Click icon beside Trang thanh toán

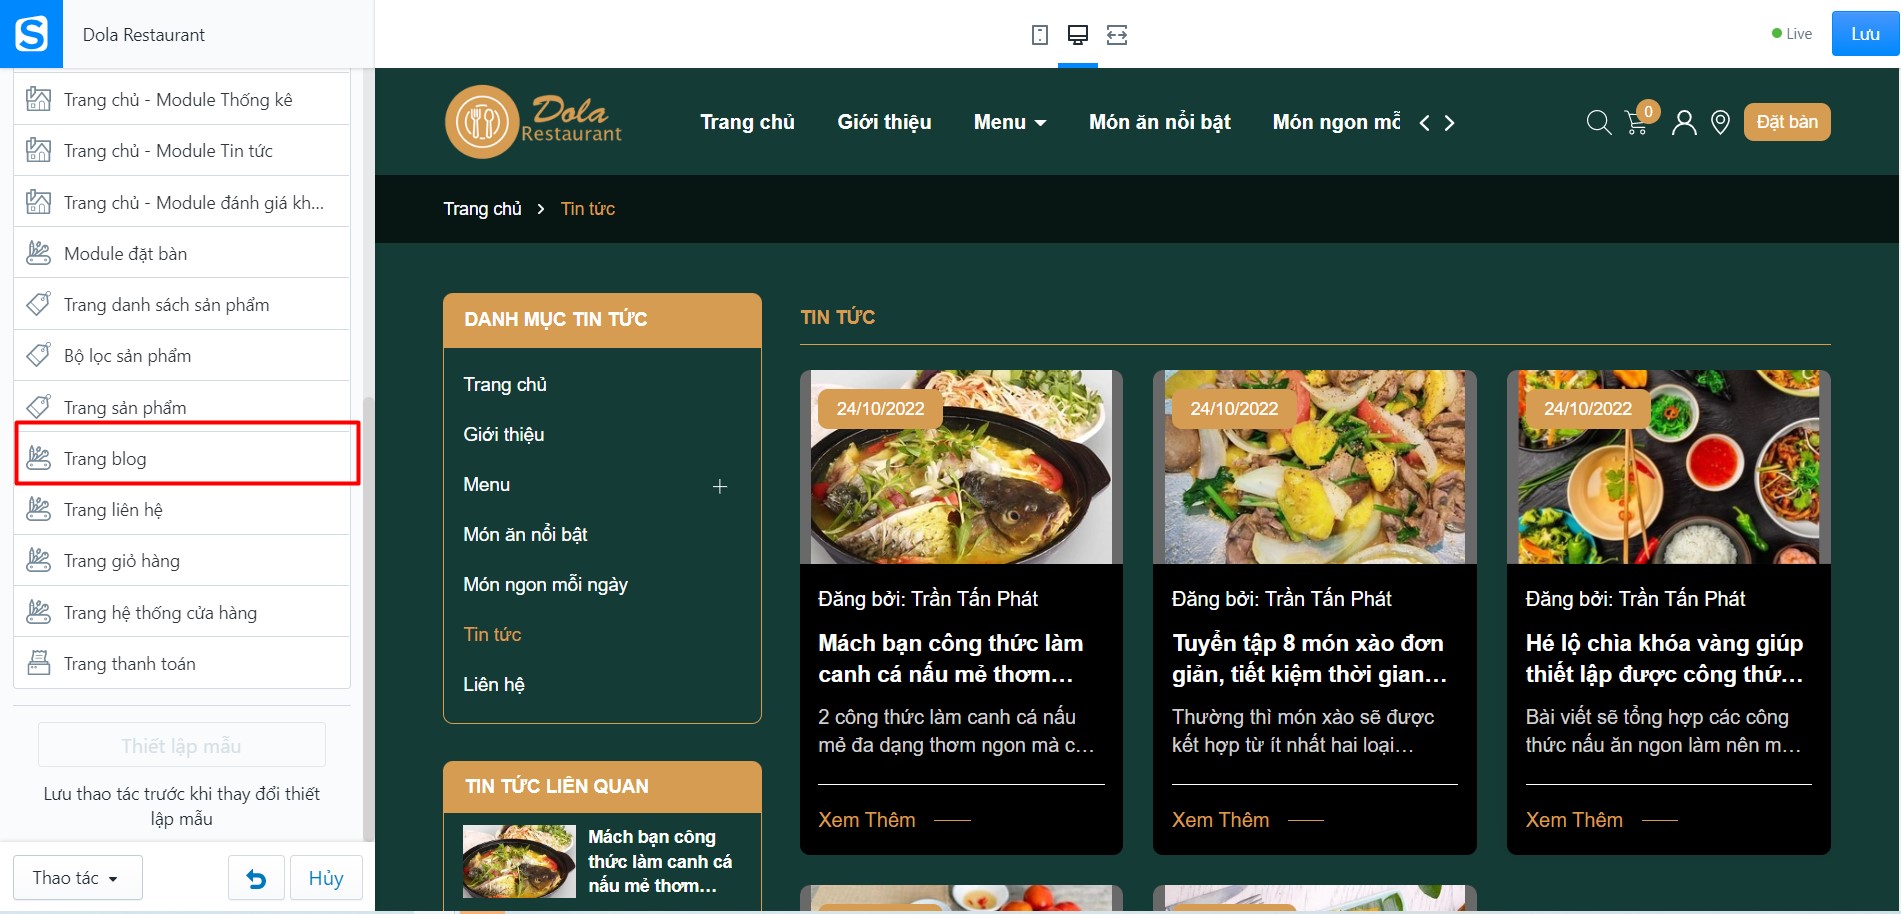pyautogui.click(x=38, y=663)
